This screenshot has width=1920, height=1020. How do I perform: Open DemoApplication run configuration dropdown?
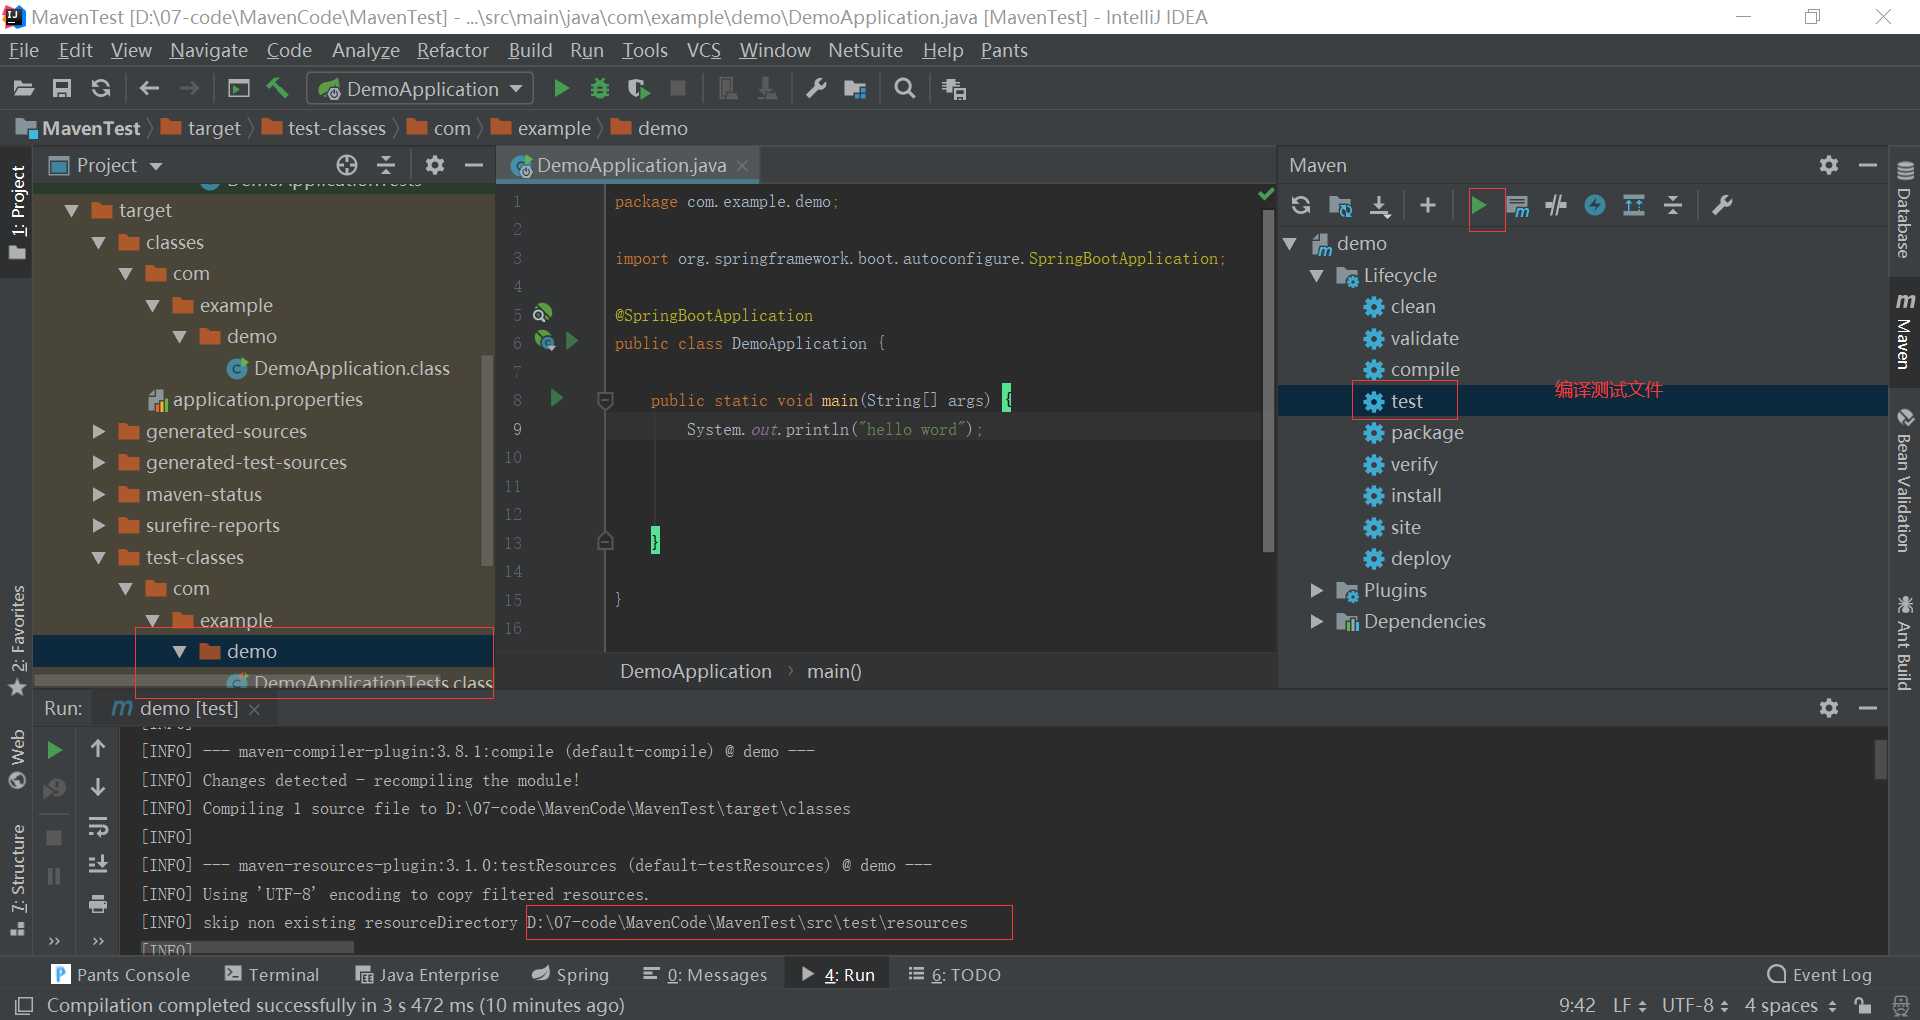coord(421,89)
